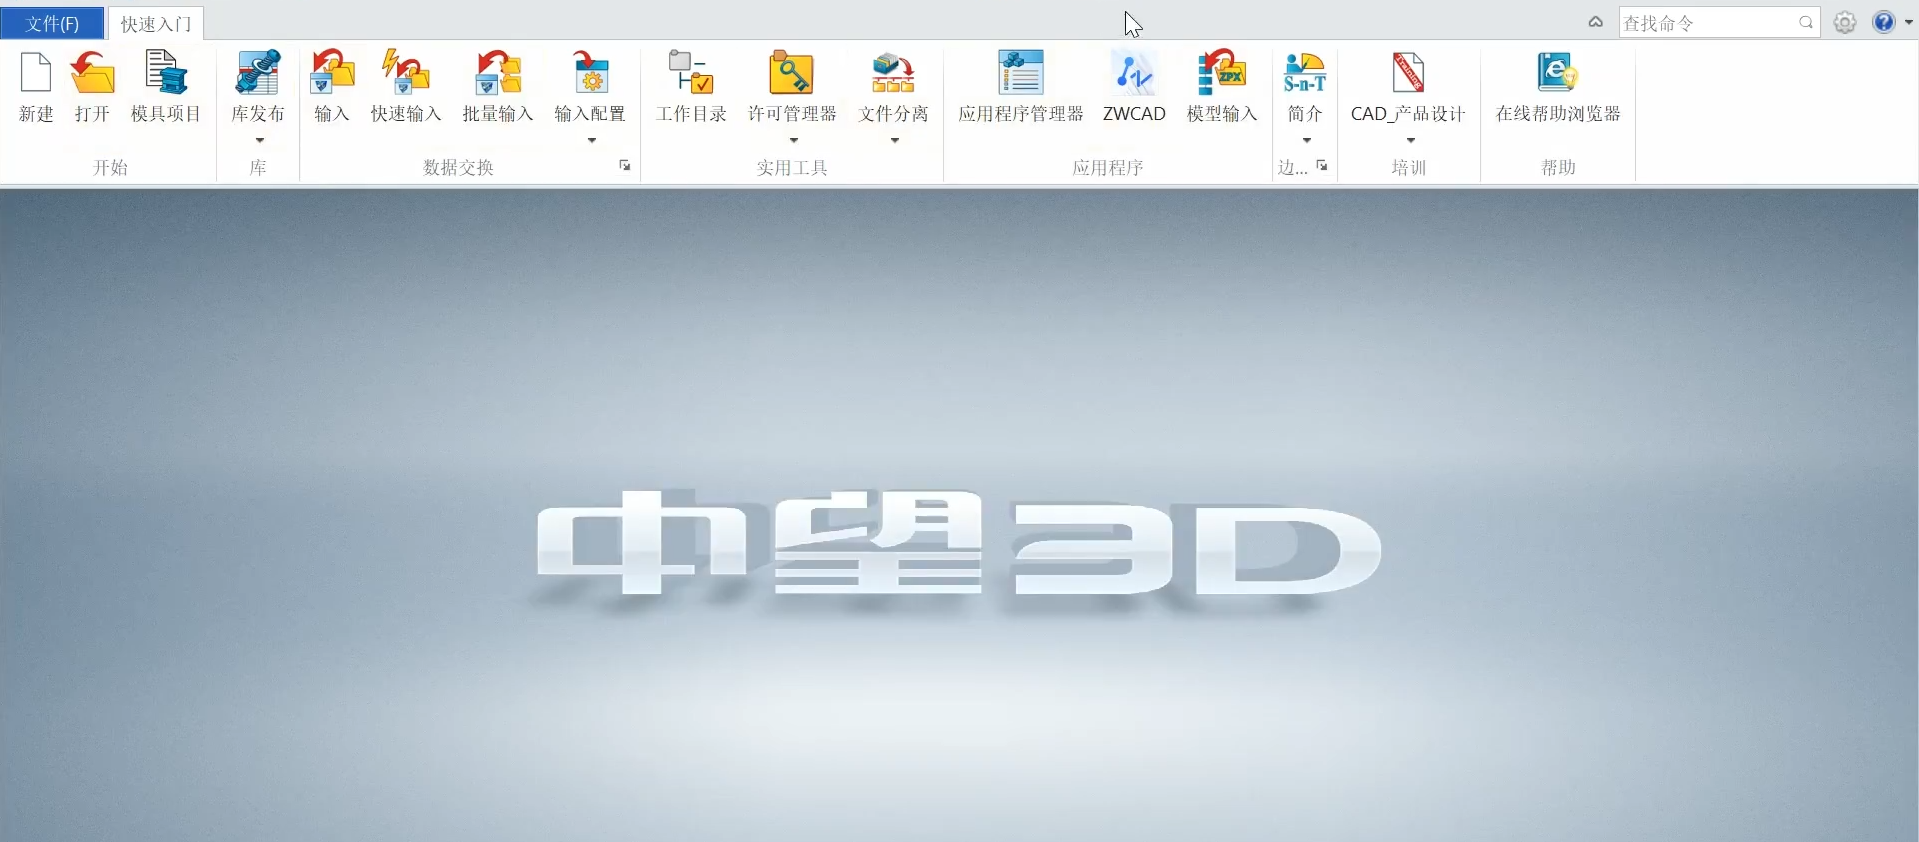1919x842 pixels.
Task: Open the CAD_产品设计 training document
Action: pos(1408,74)
